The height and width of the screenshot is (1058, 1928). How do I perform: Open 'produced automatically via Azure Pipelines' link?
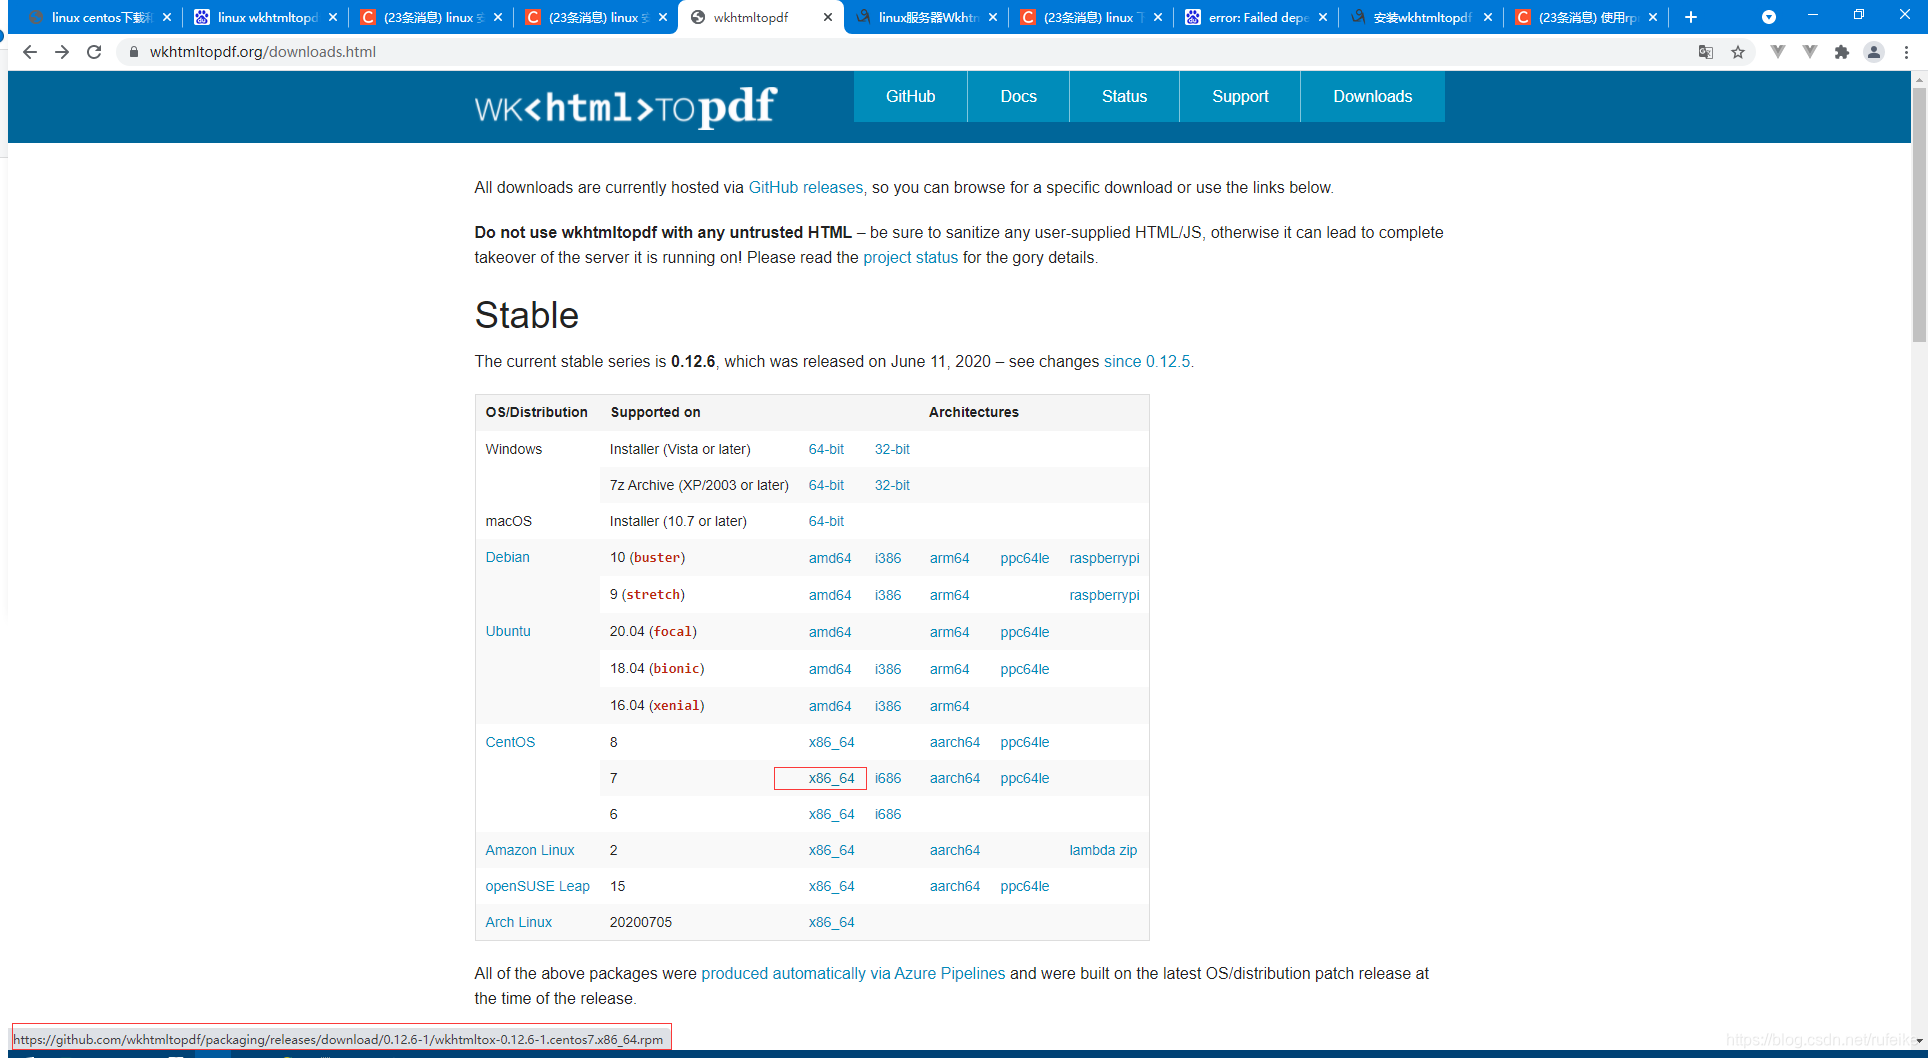click(x=853, y=974)
